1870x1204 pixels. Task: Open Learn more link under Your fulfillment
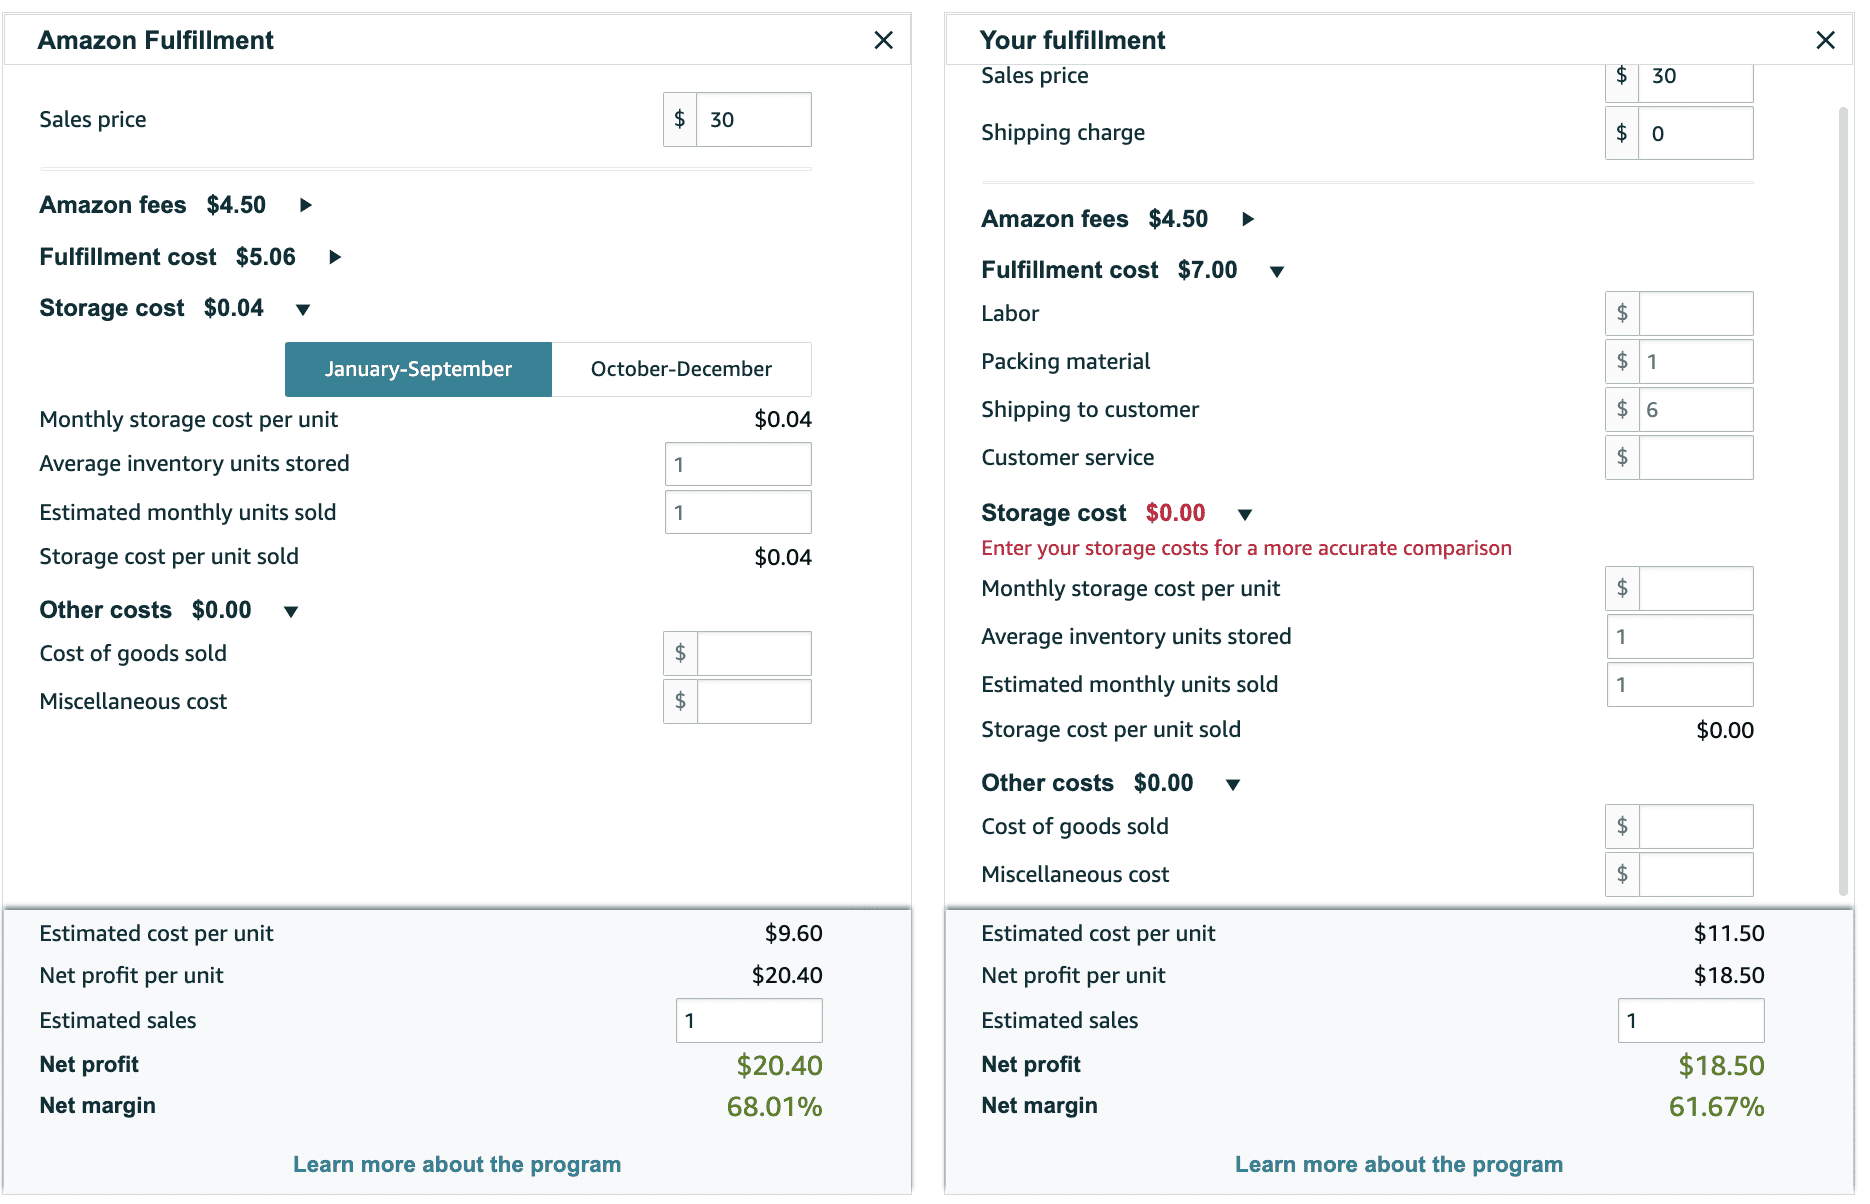click(x=1399, y=1164)
